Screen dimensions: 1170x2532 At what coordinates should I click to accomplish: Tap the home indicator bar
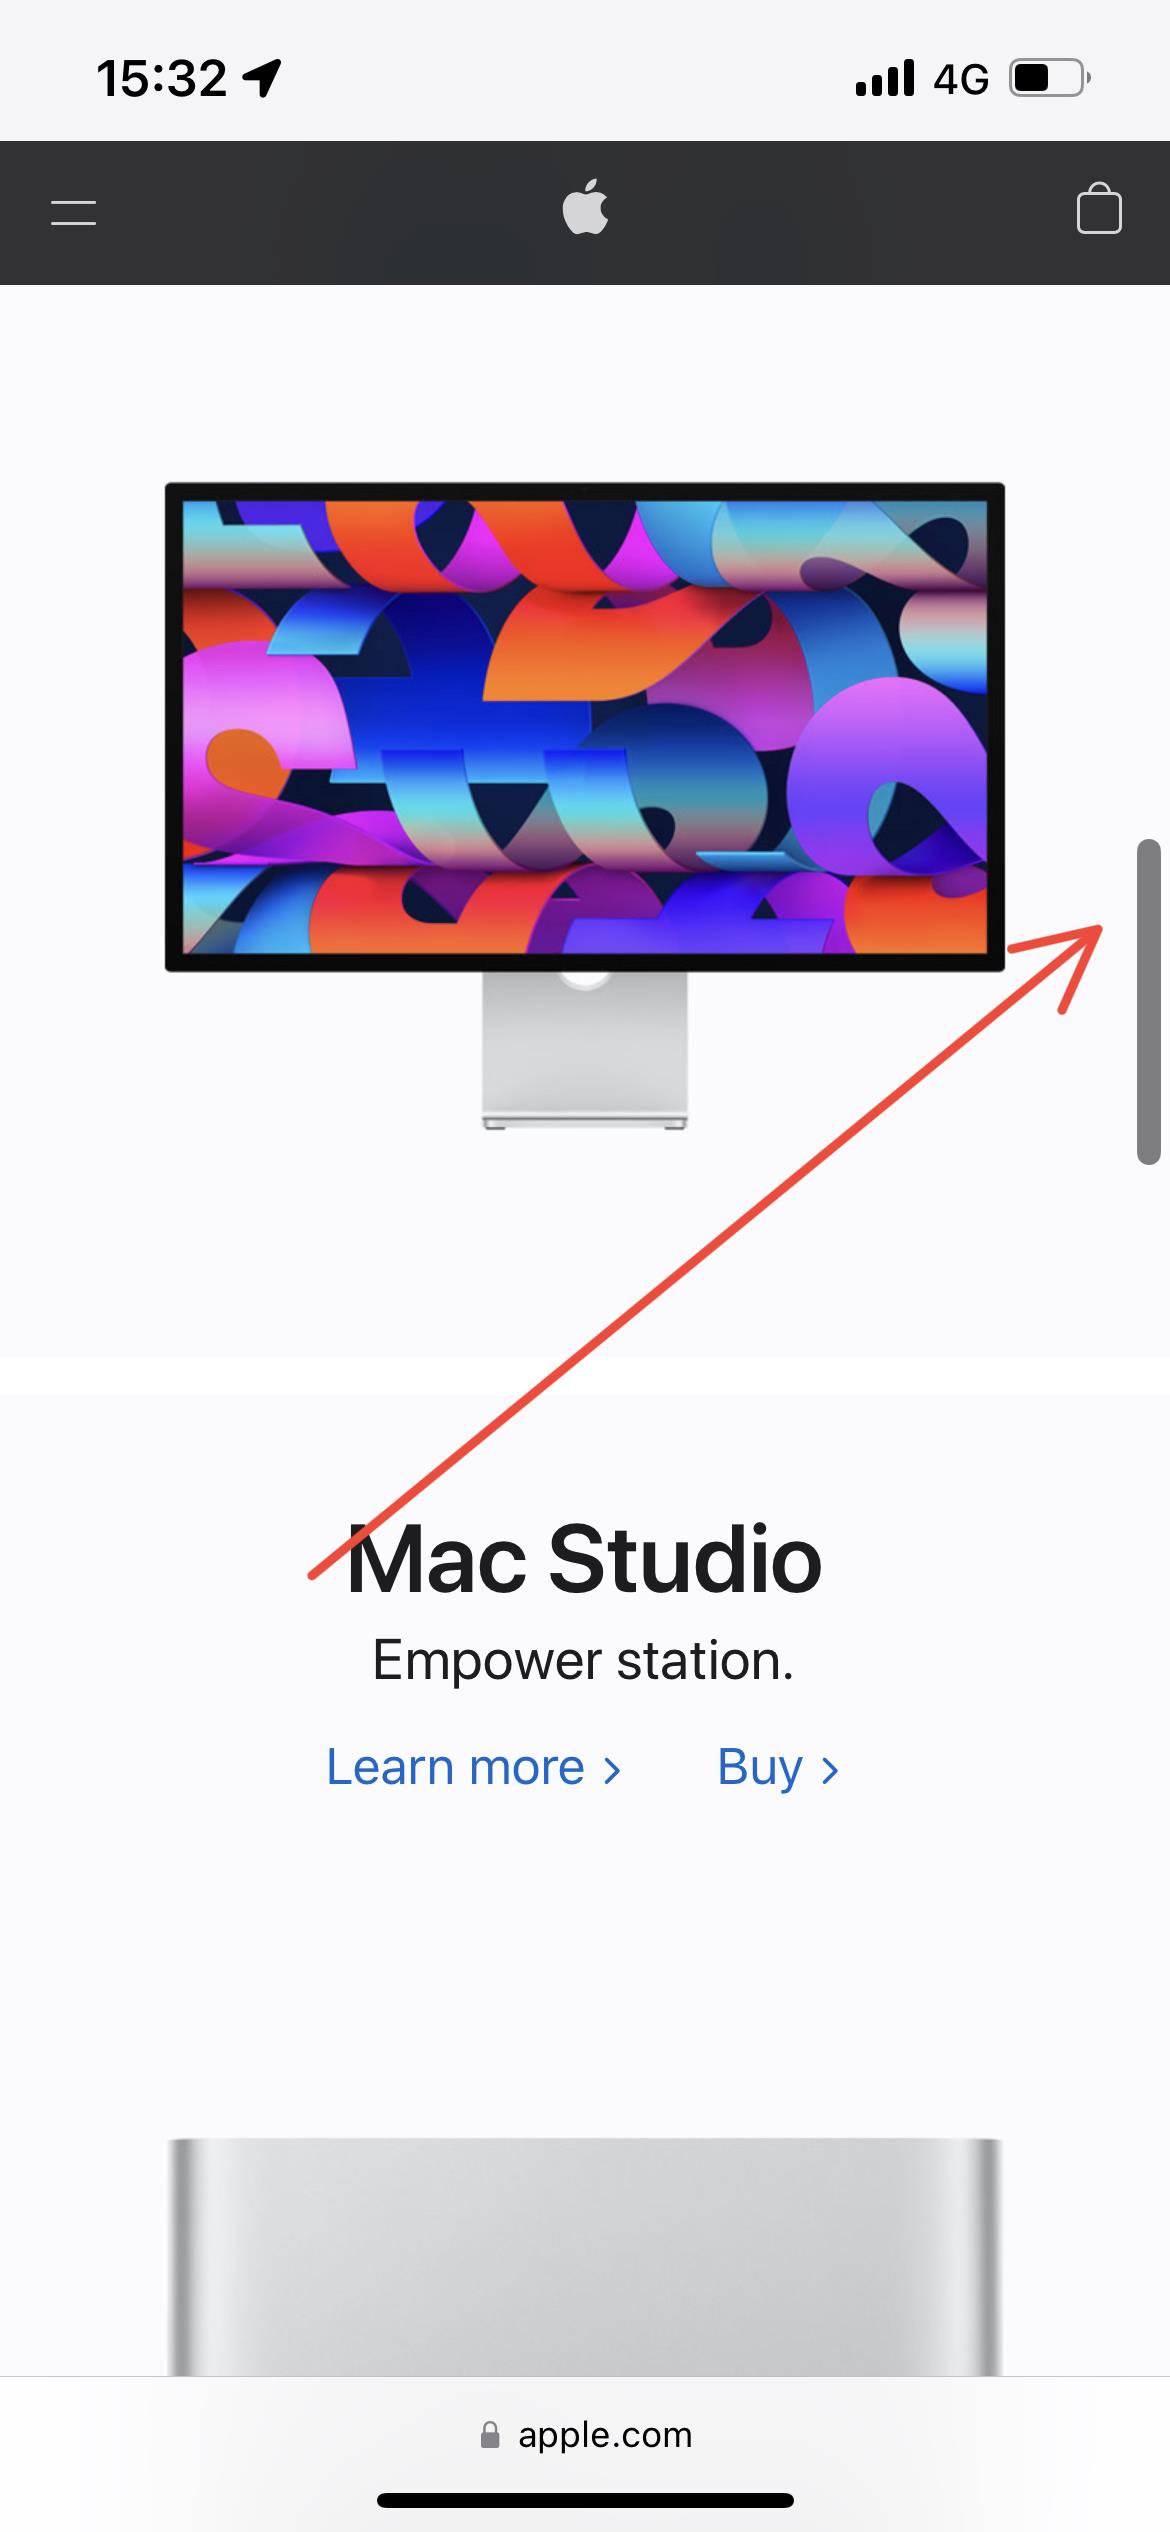click(585, 2500)
